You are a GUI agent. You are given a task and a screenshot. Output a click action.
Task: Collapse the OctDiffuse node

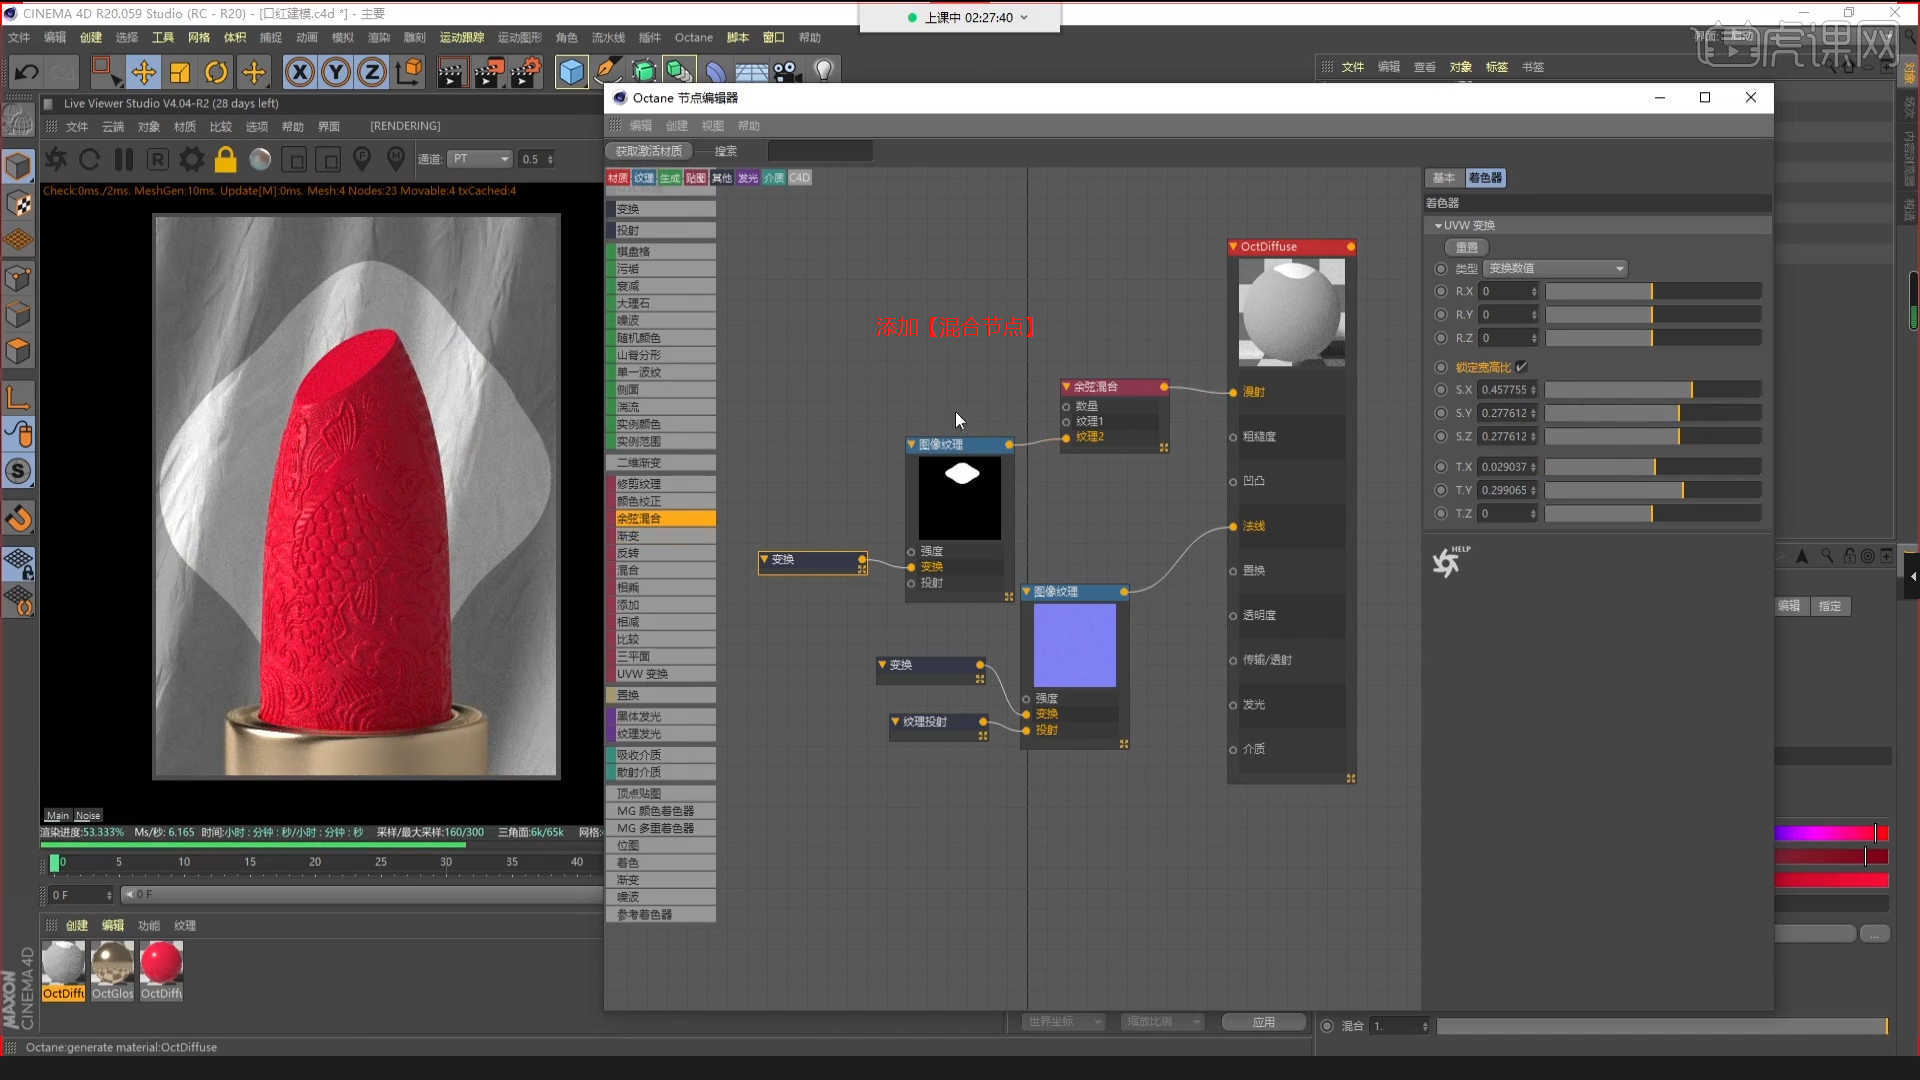[1233, 247]
